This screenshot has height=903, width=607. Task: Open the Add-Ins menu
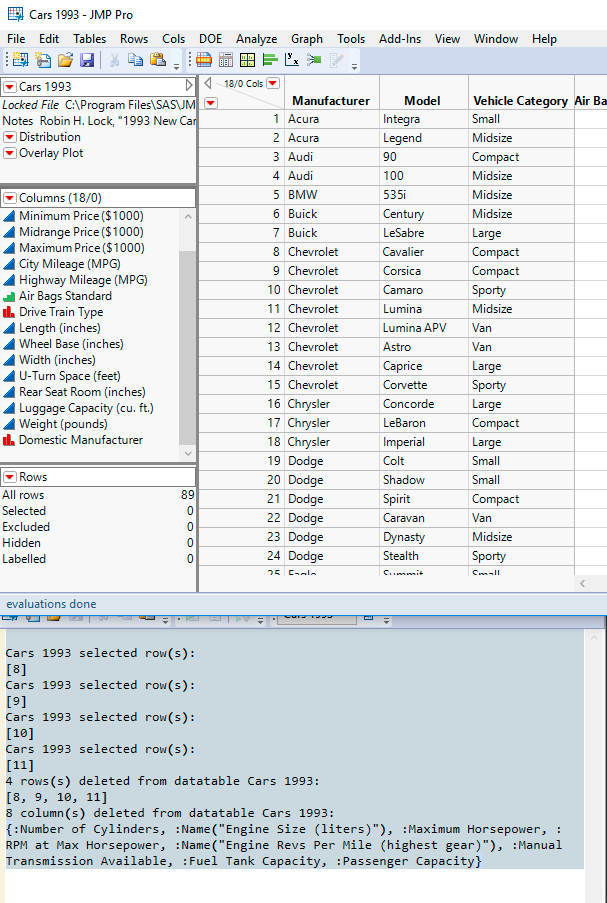click(400, 39)
